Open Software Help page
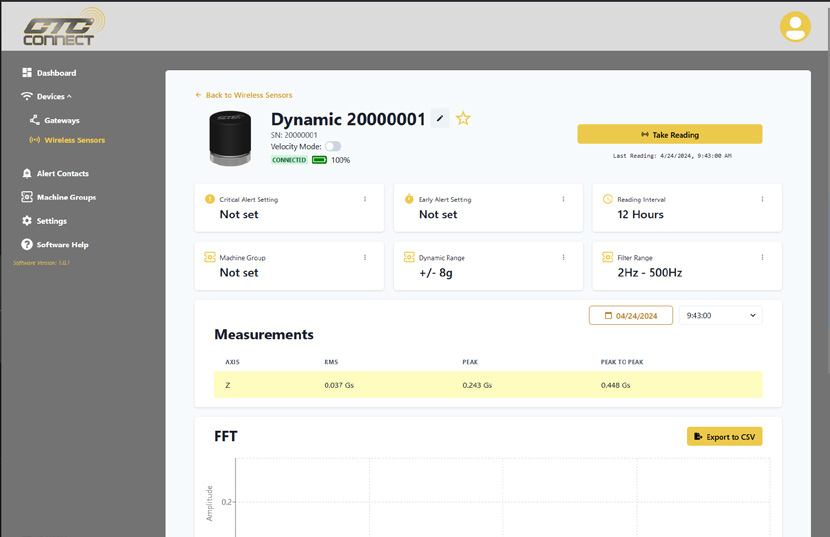Image resolution: width=830 pixels, height=537 pixels. point(62,245)
